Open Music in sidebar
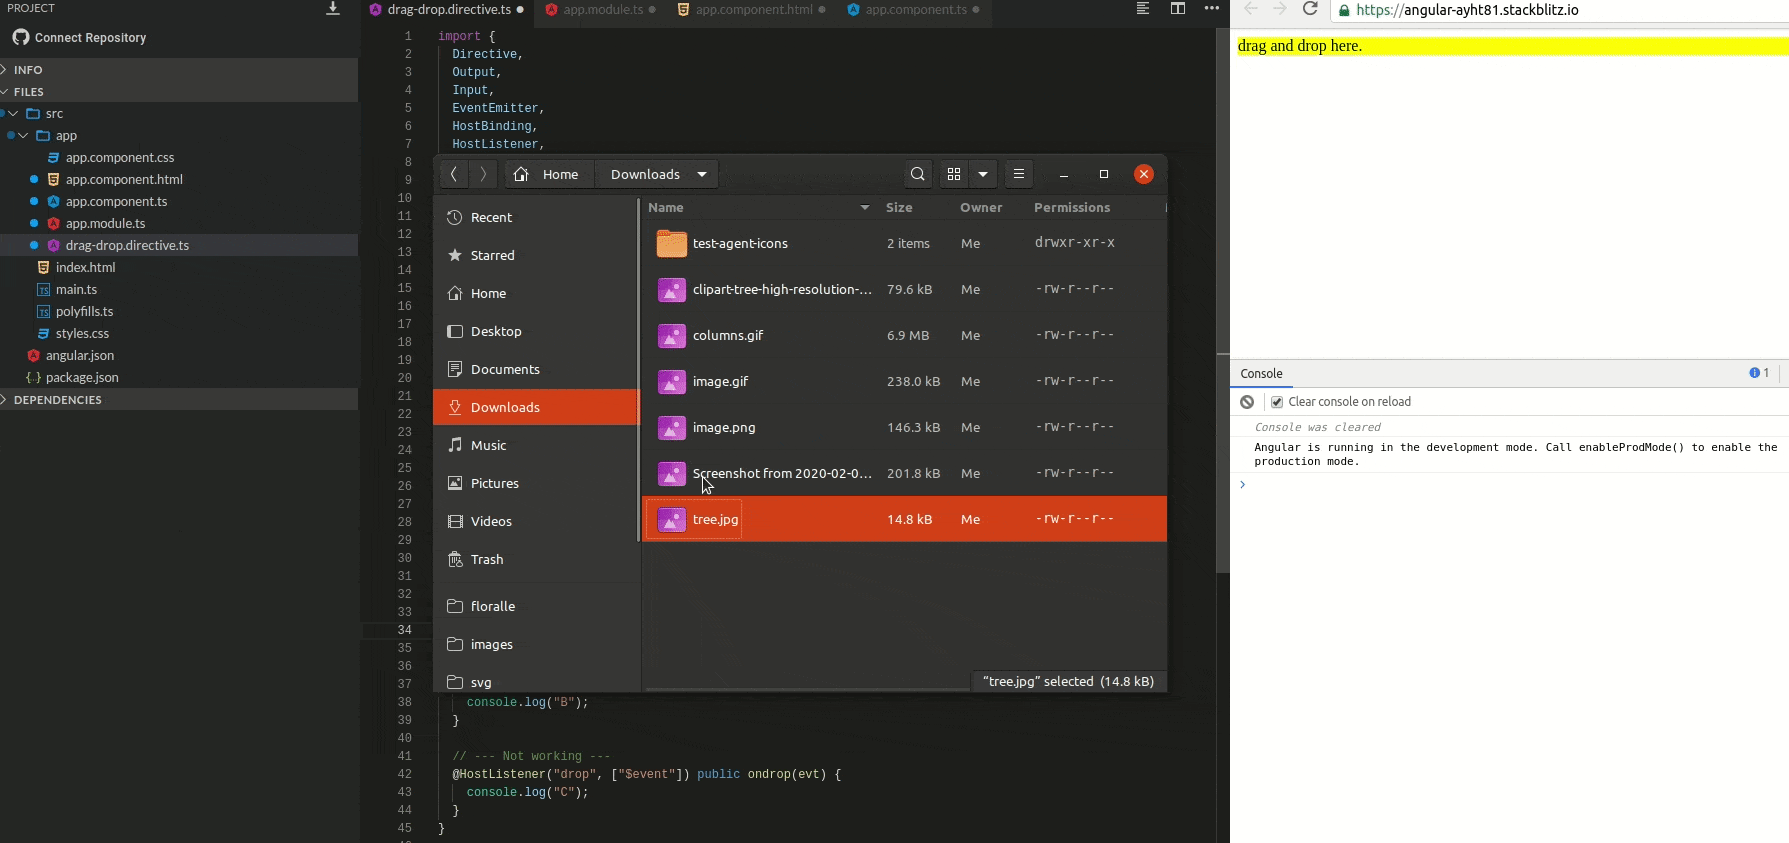 (x=536, y=446)
